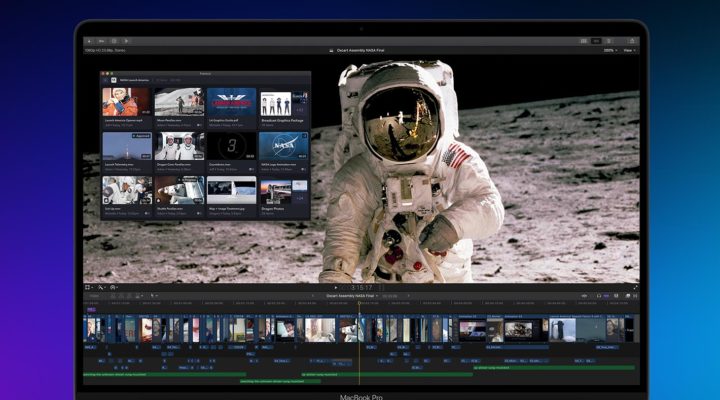Toggle audio skimming headphones icon
This screenshot has width=720, height=400.
tap(599, 296)
